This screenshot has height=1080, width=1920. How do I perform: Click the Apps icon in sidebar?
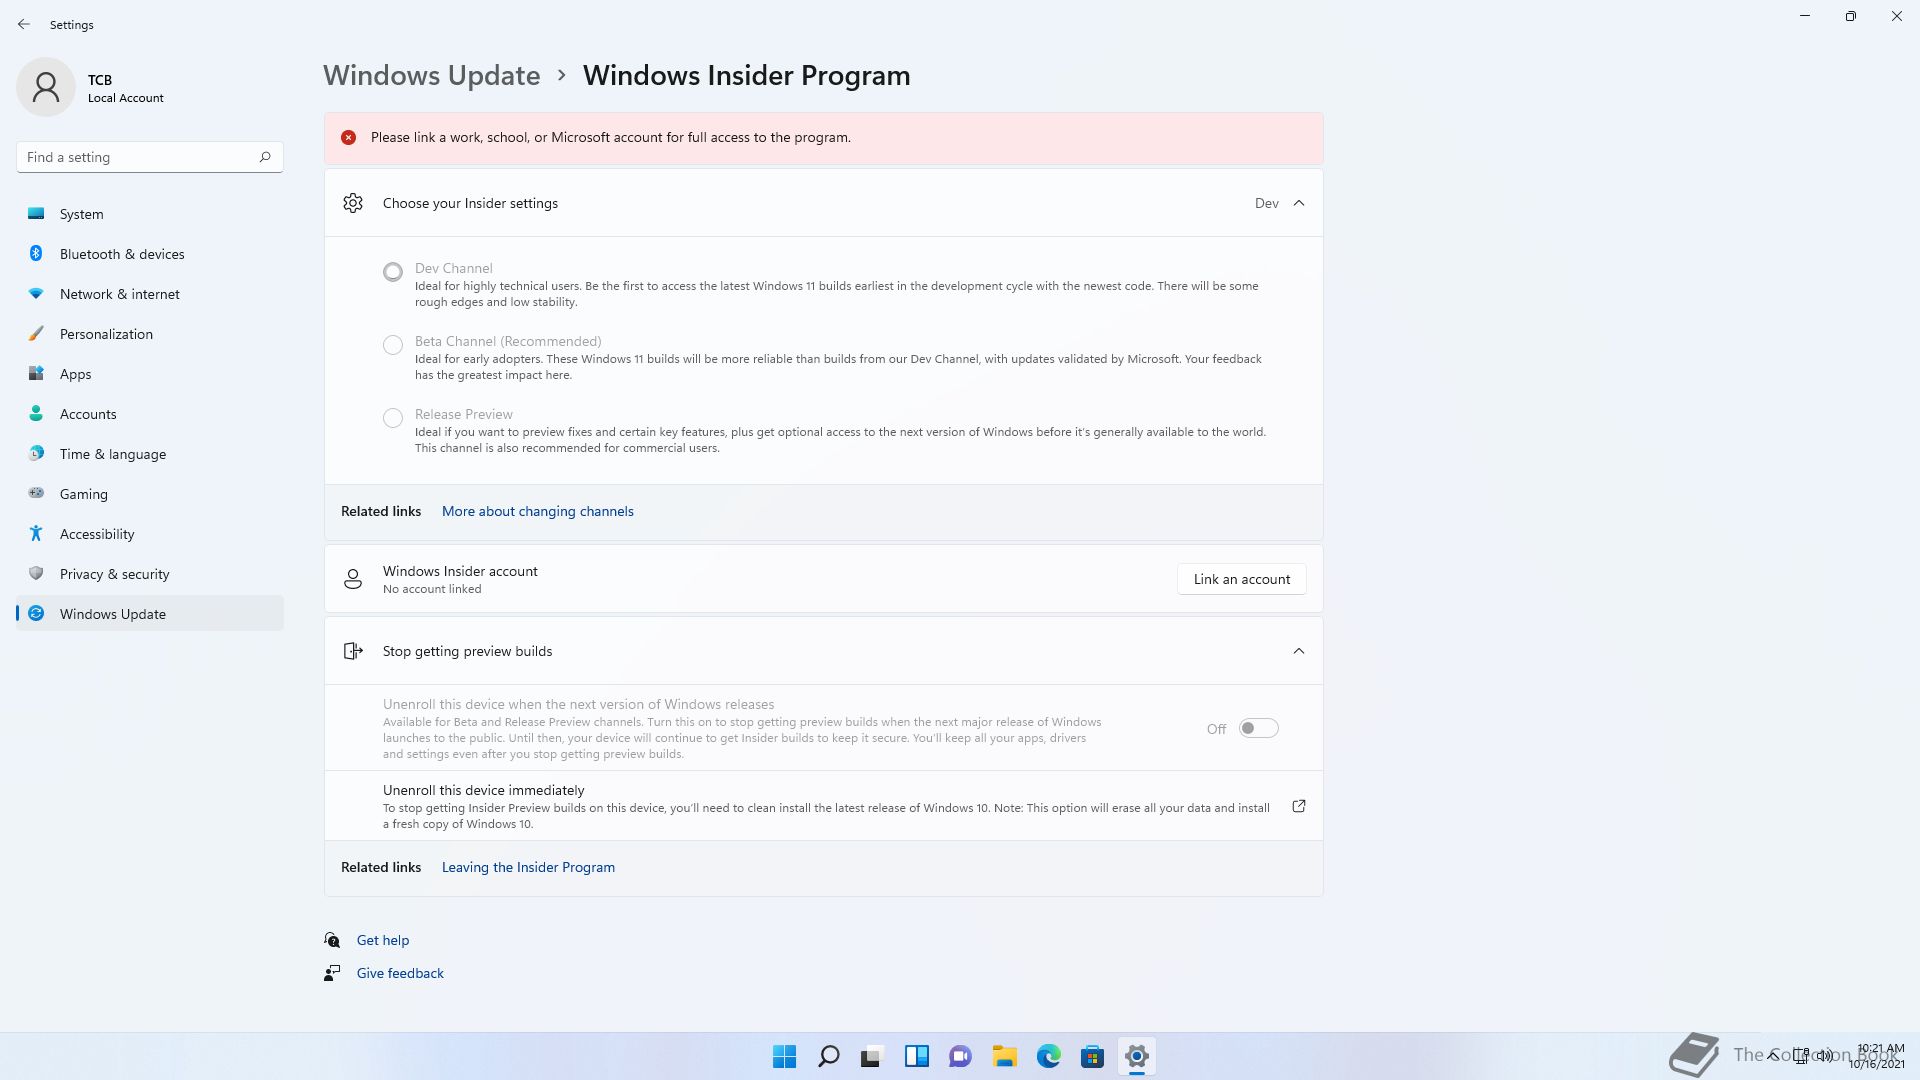point(36,373)
